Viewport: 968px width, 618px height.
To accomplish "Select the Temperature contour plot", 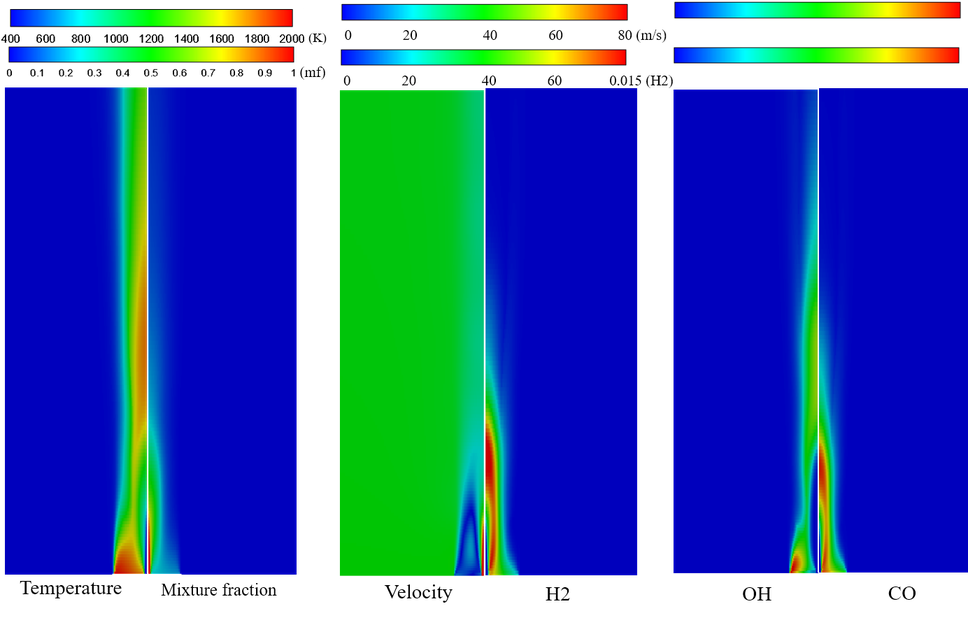I will tap(75, 331).
